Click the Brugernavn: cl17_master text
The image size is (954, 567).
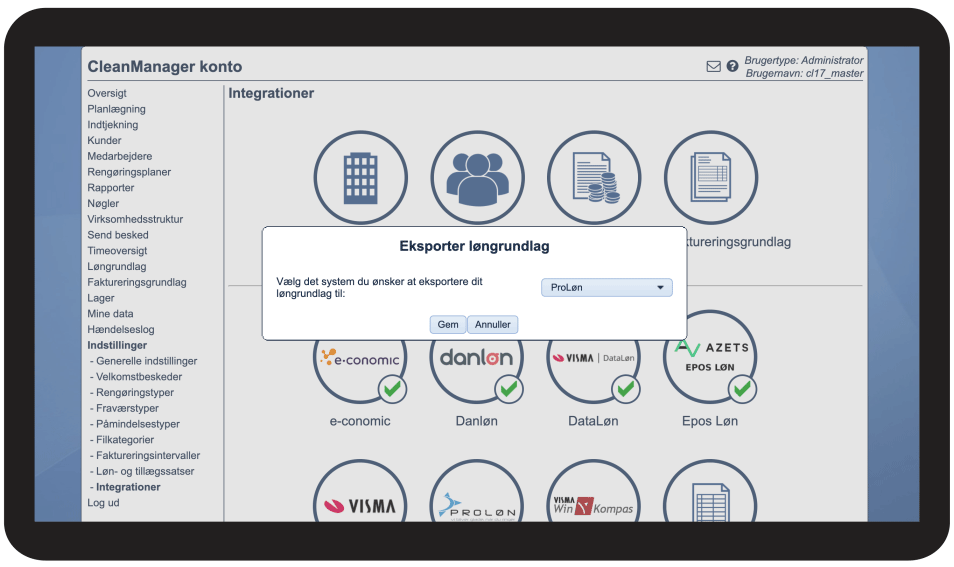(804, 74)
